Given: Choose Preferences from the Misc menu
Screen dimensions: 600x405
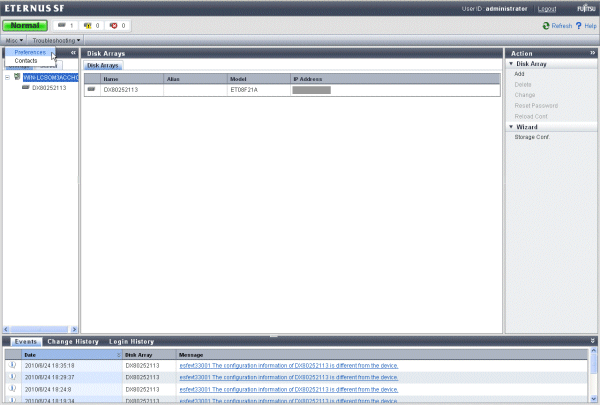Looking at the screenshot, I should [29, 52].
